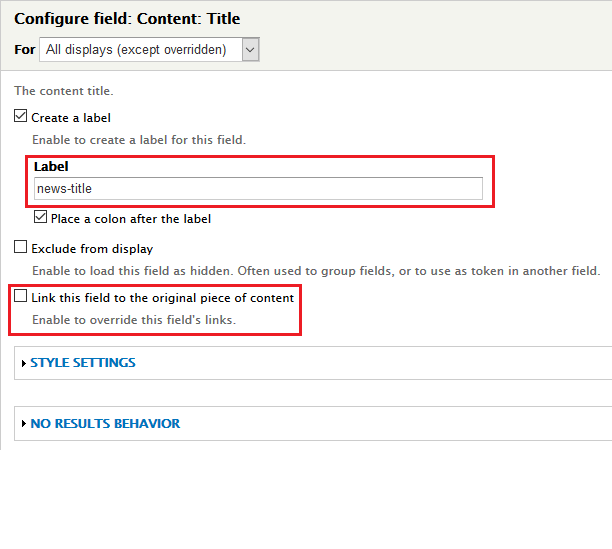Click the bold 'Label' heading above the text field

click(x=51, y=167)
